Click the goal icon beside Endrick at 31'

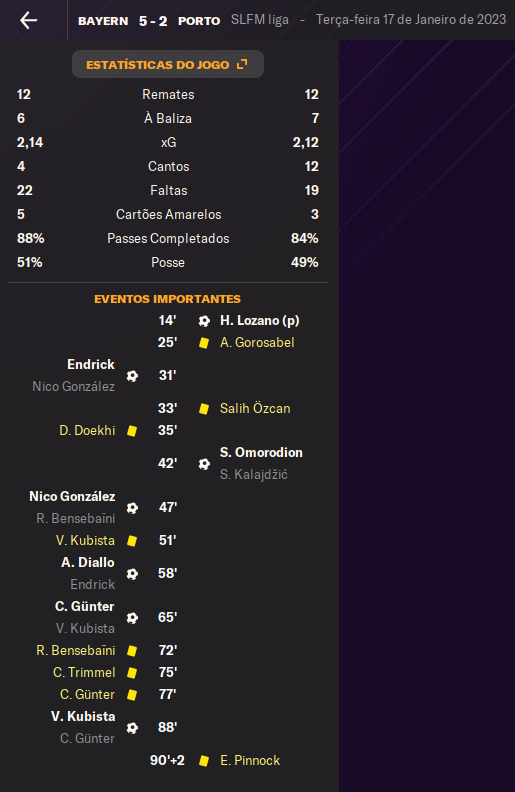point(132,376)
